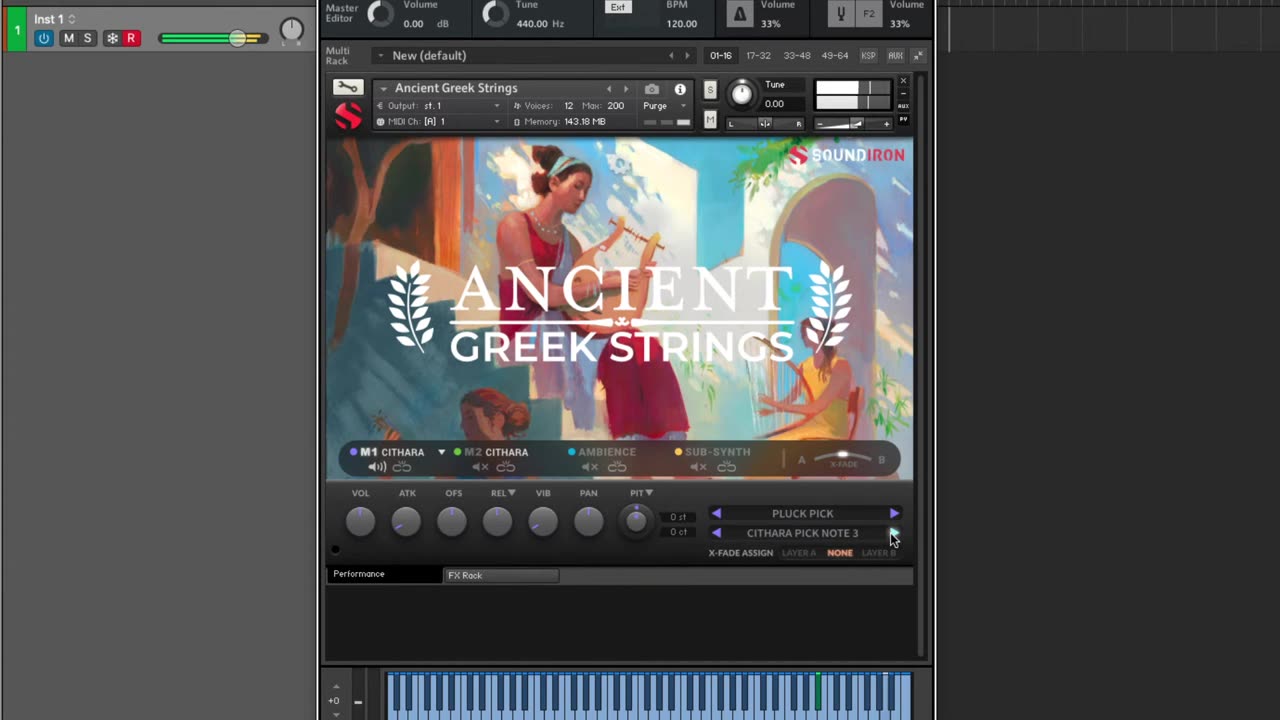This screenshot has height=720, width=1280.
Task: Select rack page 49-64
Action: tap(835, 56)
